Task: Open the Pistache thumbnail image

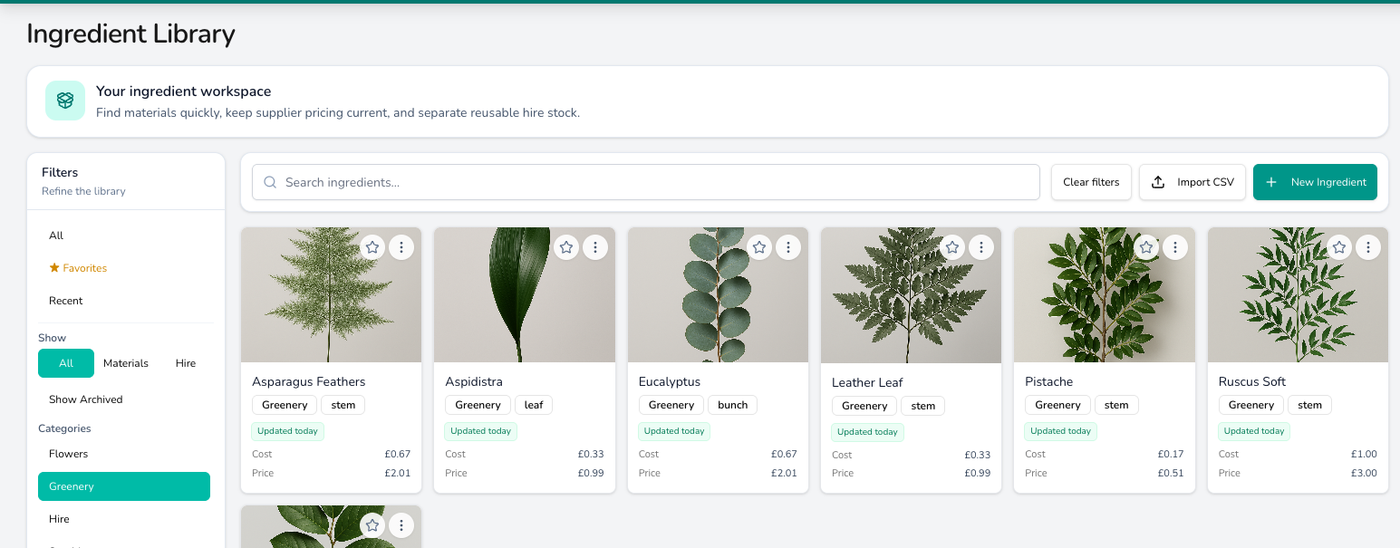Action: pyautogui.click(x=1104, y=295)
